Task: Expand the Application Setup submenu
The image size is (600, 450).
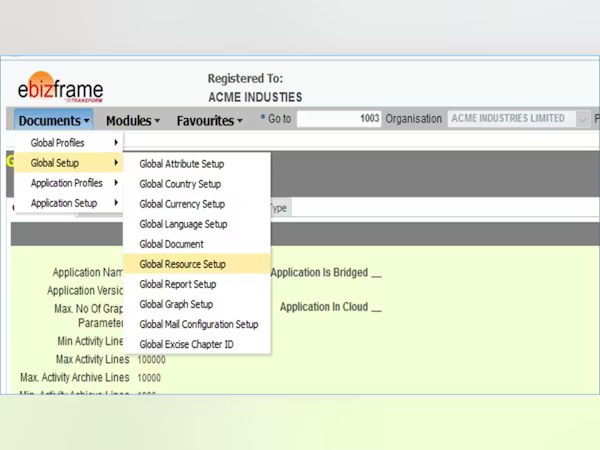Action: pyautogui.click(x=68, y=203)
